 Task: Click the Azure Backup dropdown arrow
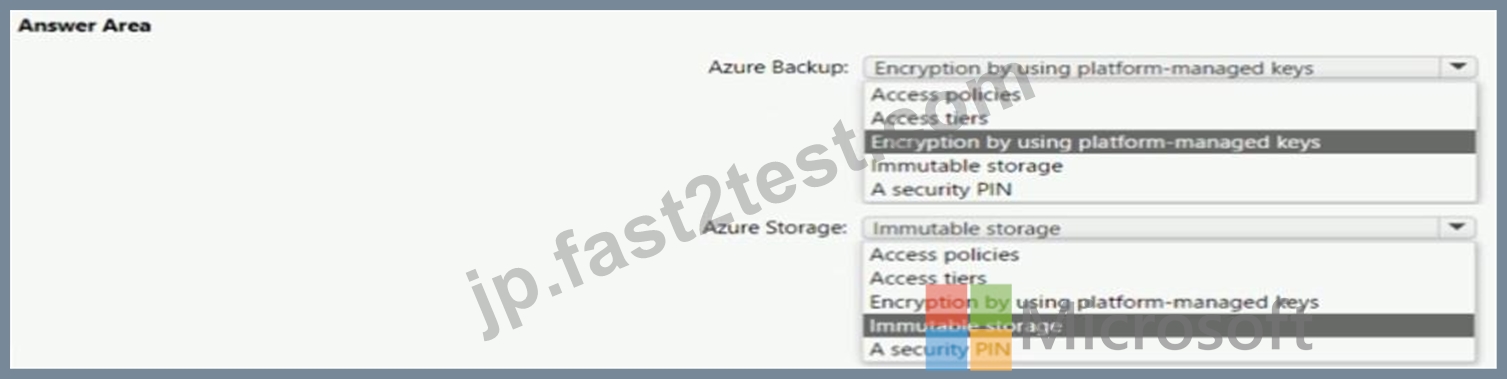tap(1457, 67)
